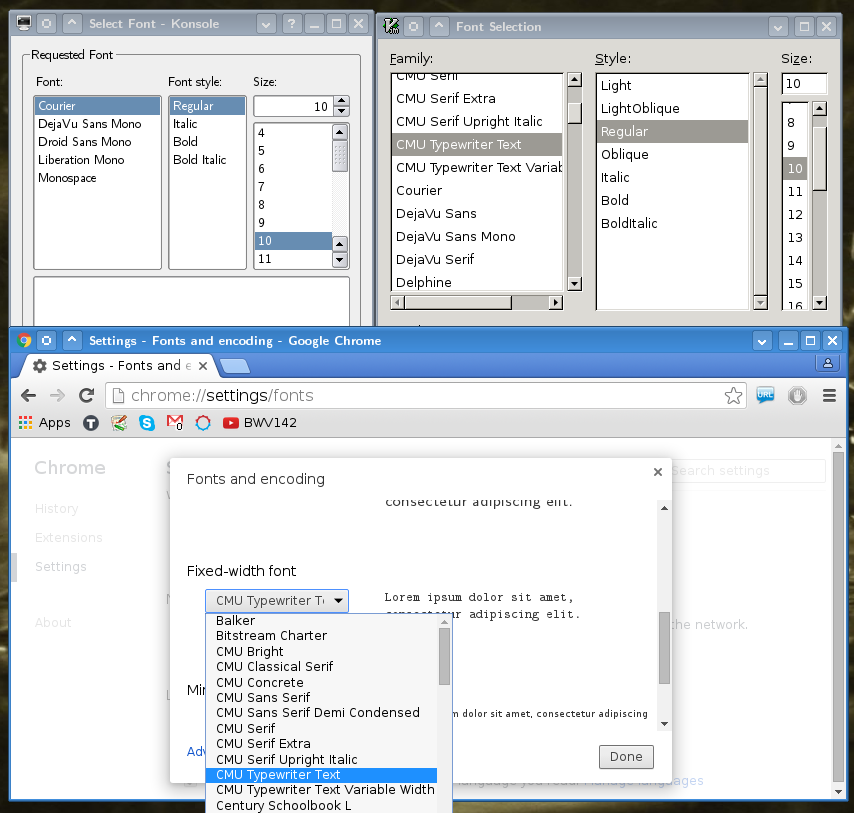Screen dimensions: 854x813
Task: Click the Chrome back arrow
Action: (x=28, y=395)
